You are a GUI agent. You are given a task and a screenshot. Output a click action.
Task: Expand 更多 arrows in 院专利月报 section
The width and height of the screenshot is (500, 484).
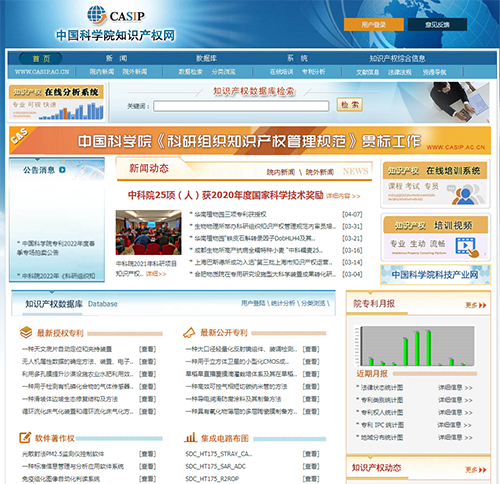(x=476, y=305)
